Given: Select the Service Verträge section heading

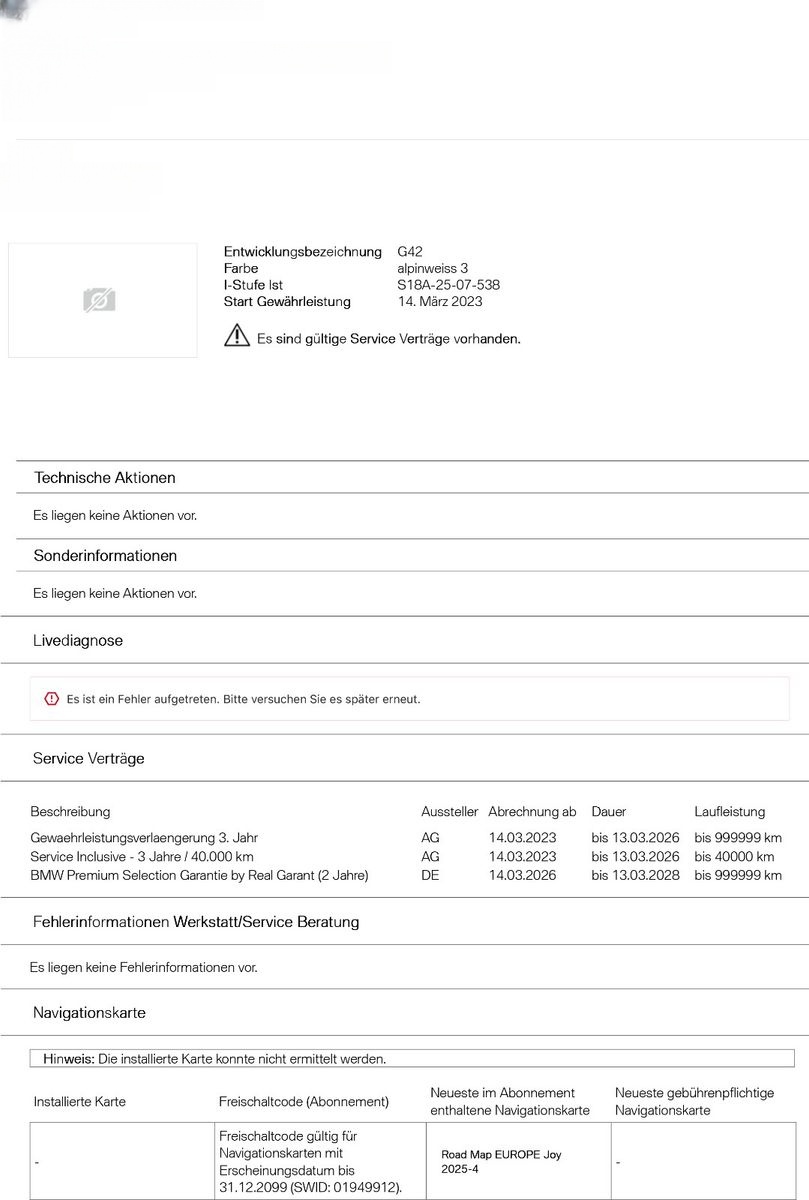Looking at the screenshot, I should [x=89, y=758].
